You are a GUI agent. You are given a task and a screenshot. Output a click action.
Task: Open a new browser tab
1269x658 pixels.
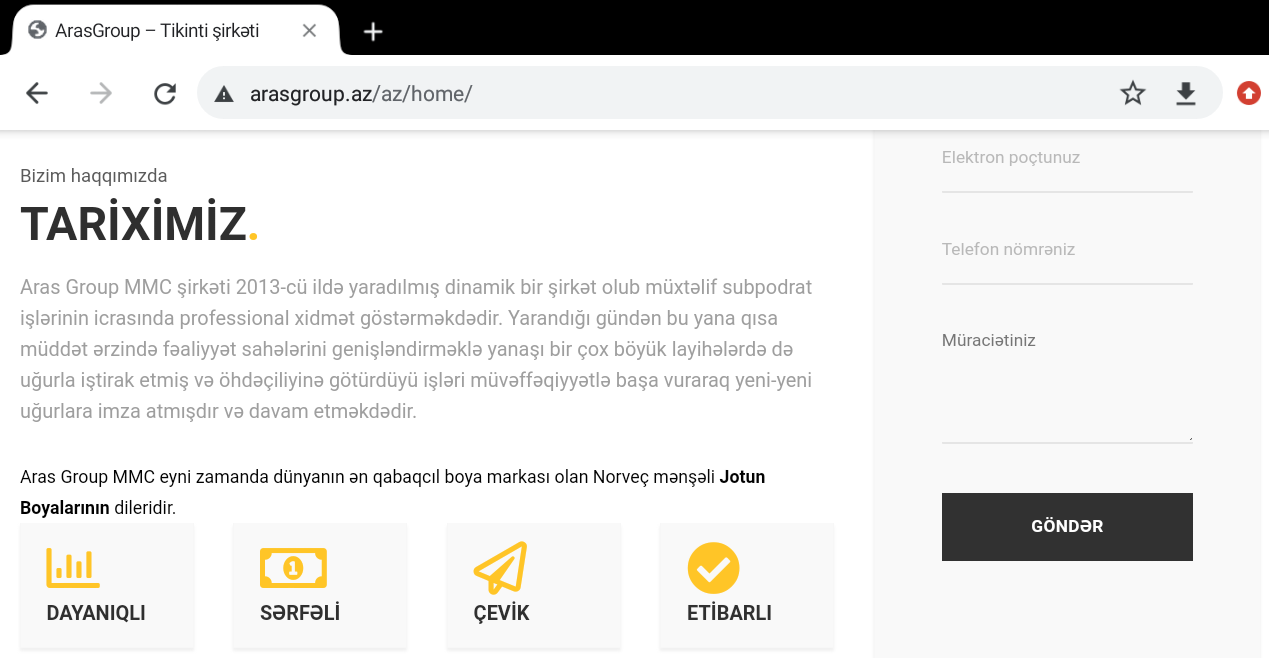click(373, 31)
